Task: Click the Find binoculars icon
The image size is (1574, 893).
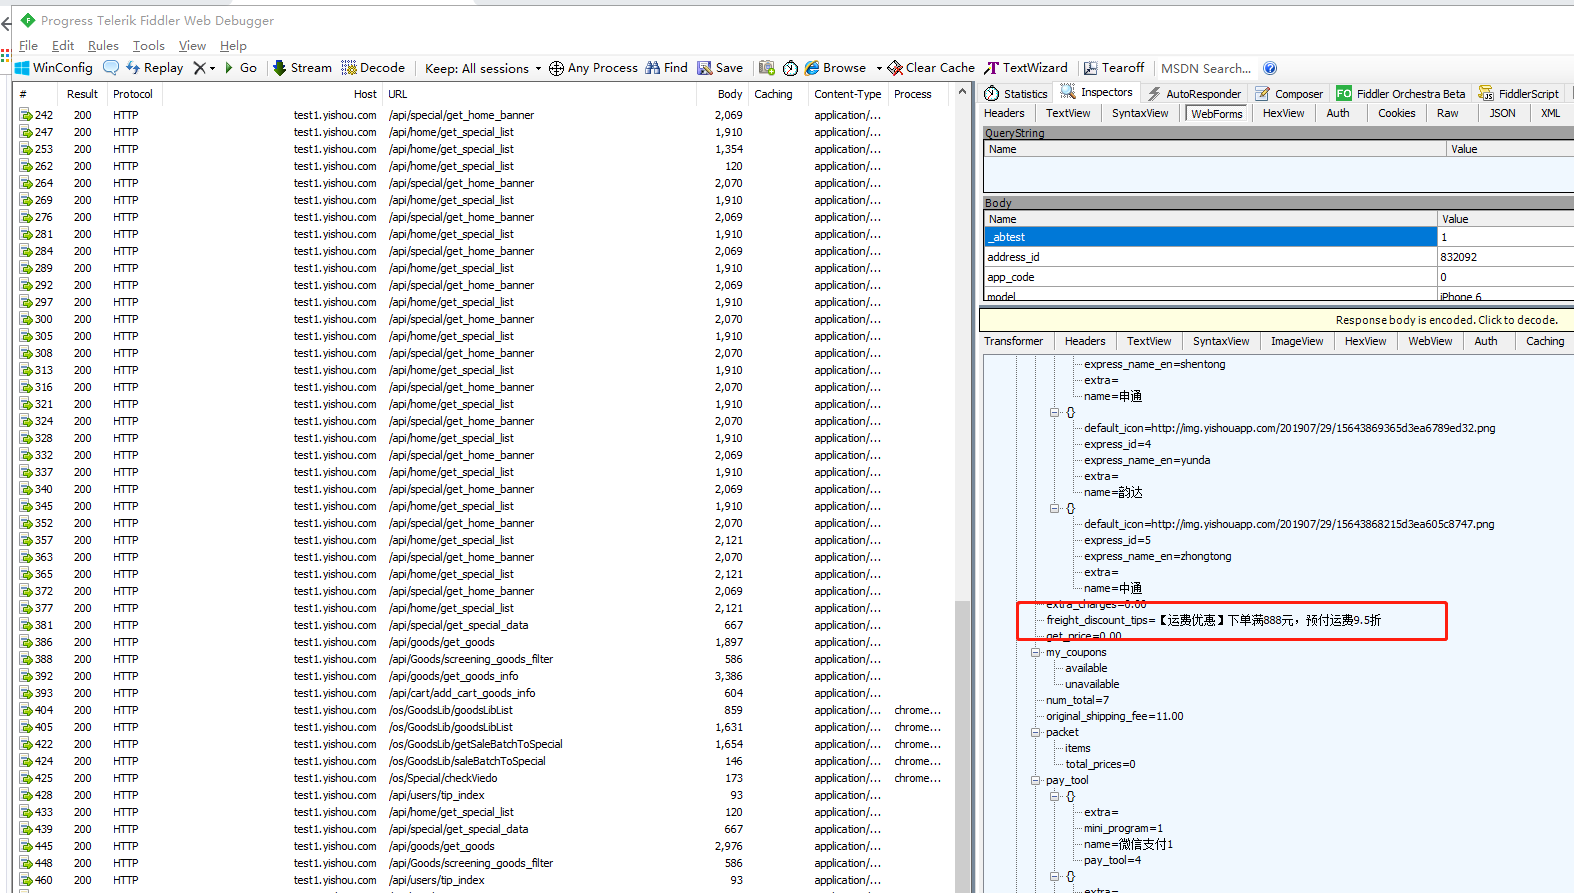Action: point(652,68)
